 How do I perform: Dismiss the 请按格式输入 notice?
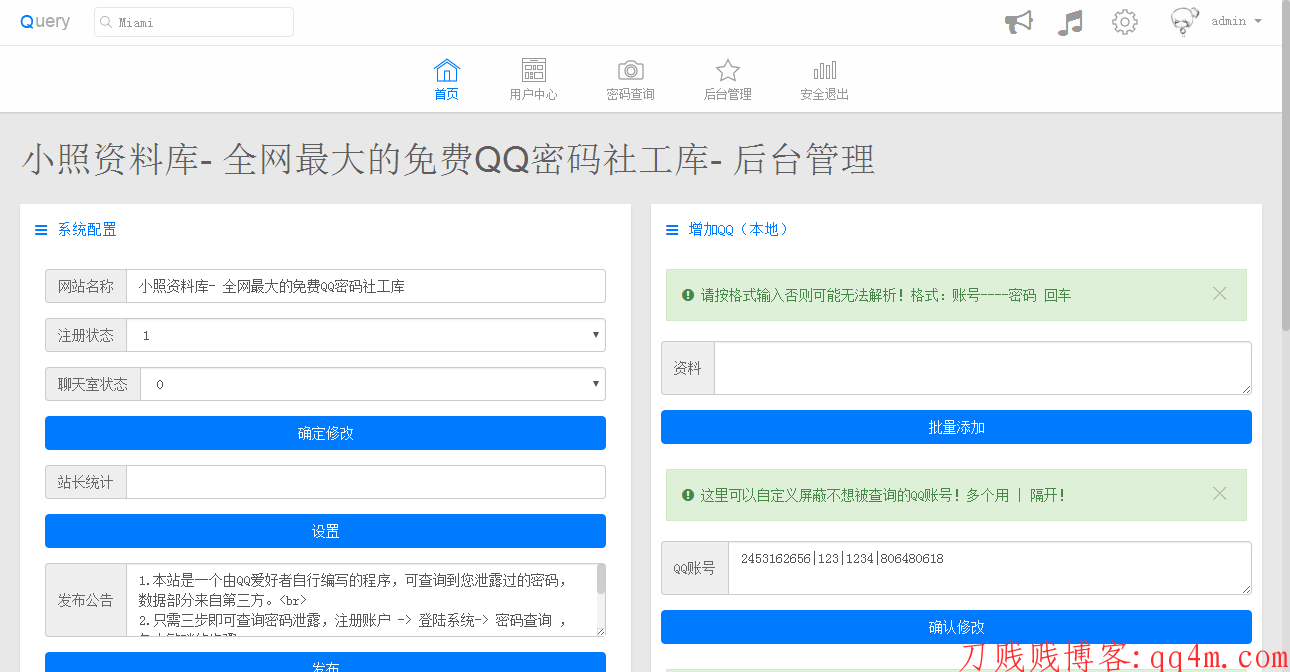pyautogui.click(x=1220, y=293)
